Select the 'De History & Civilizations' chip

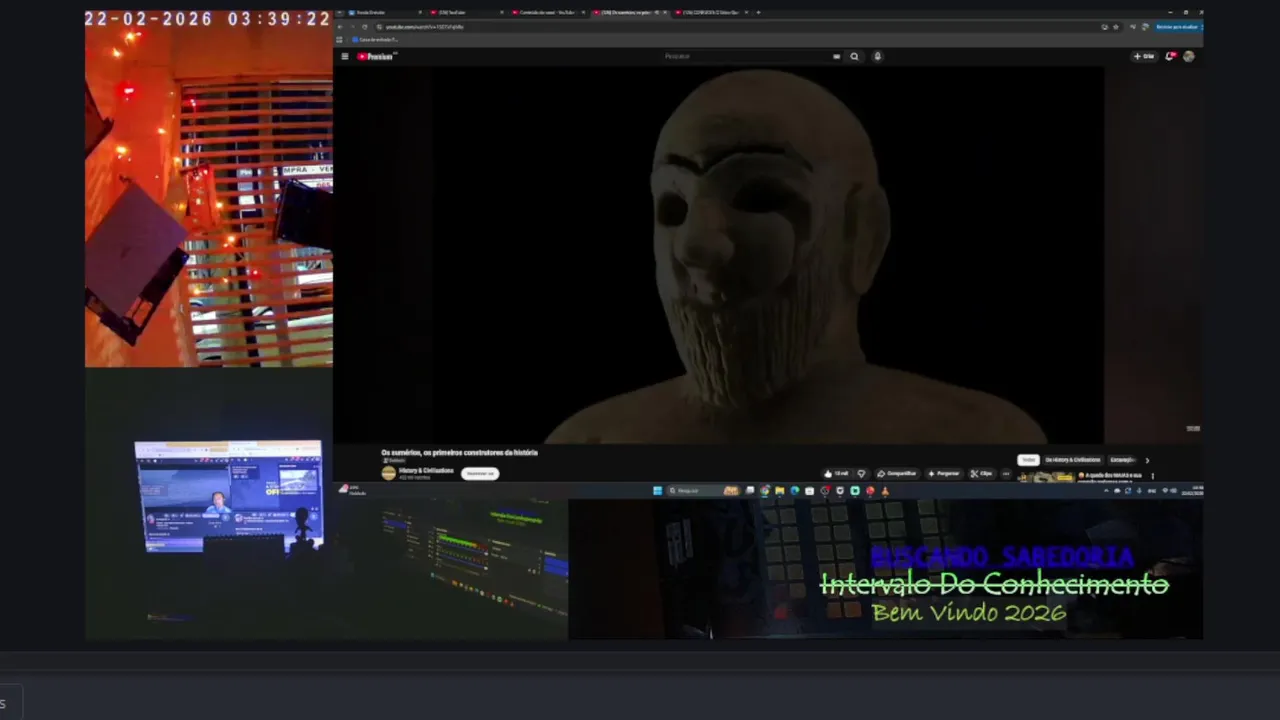1073,460
